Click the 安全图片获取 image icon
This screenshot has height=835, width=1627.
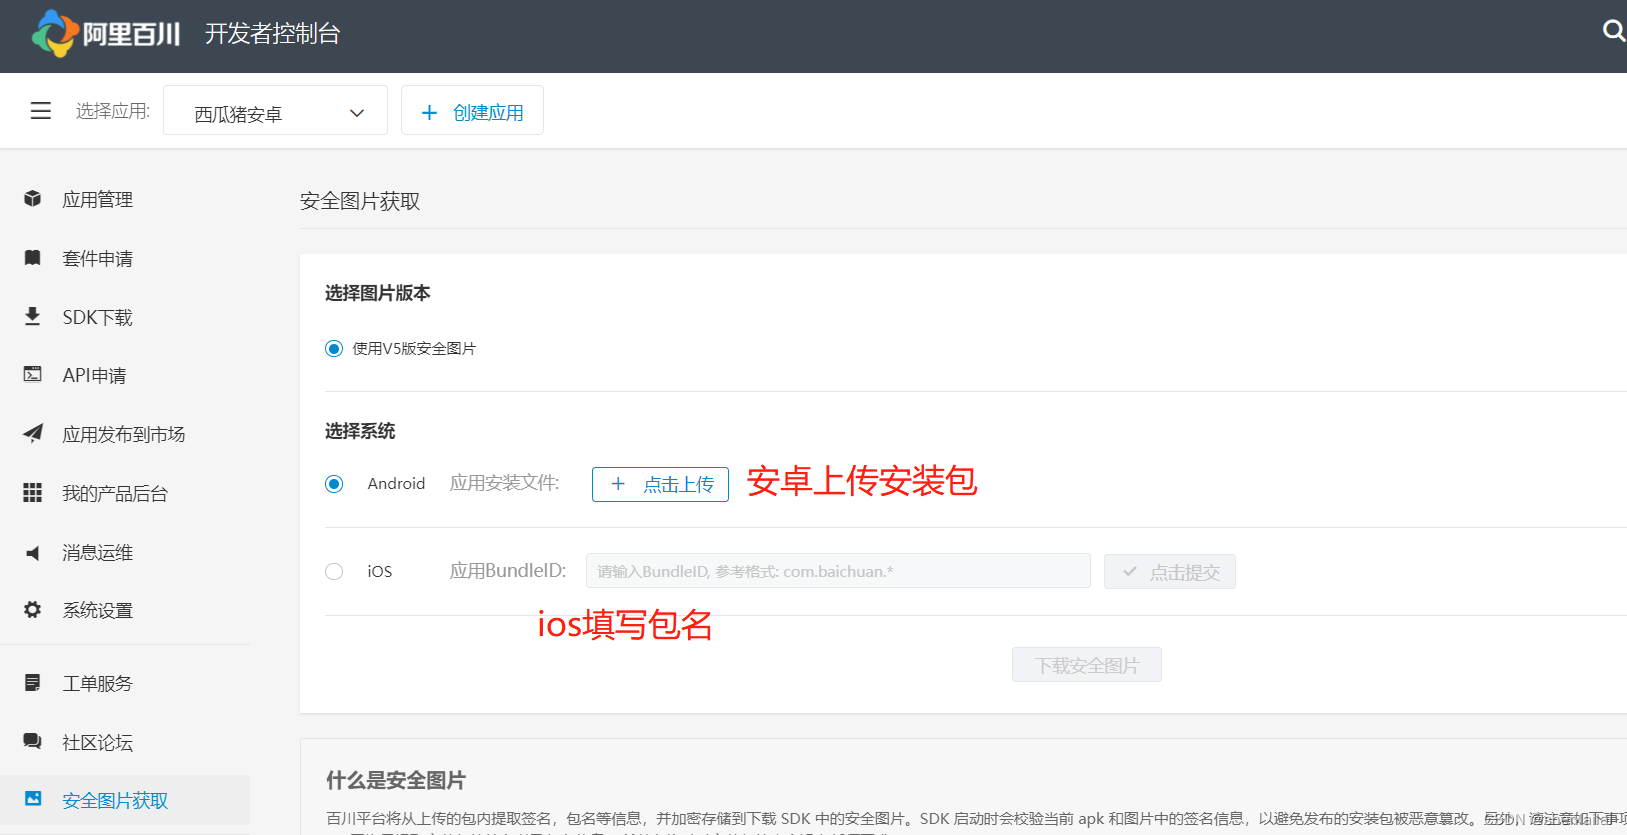(x=33, y=800)
